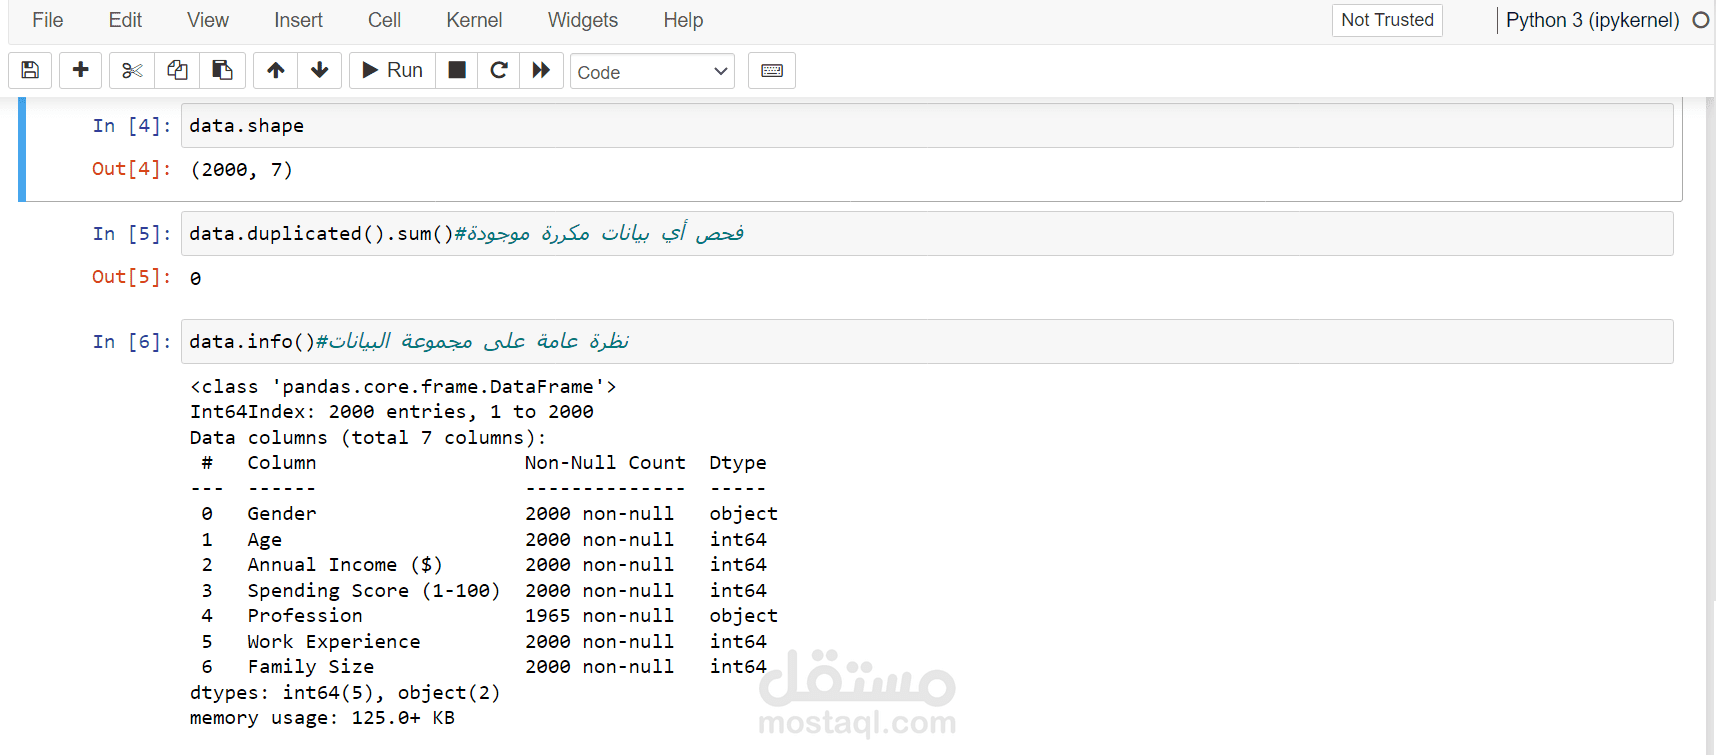Viewport: 1716px width, 755px height.
Task: Click into the data.info() code cell
Action: 927,342
